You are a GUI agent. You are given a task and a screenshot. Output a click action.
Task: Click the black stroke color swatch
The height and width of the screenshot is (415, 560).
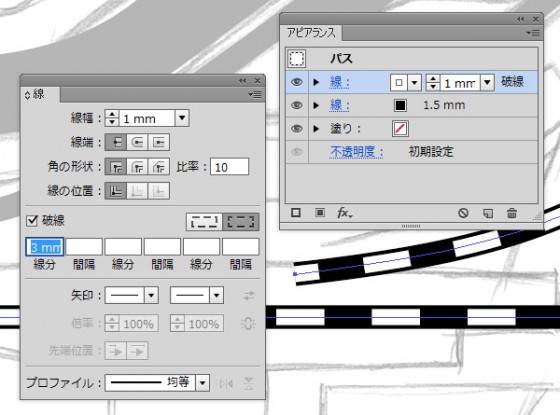tap(400, 105)
